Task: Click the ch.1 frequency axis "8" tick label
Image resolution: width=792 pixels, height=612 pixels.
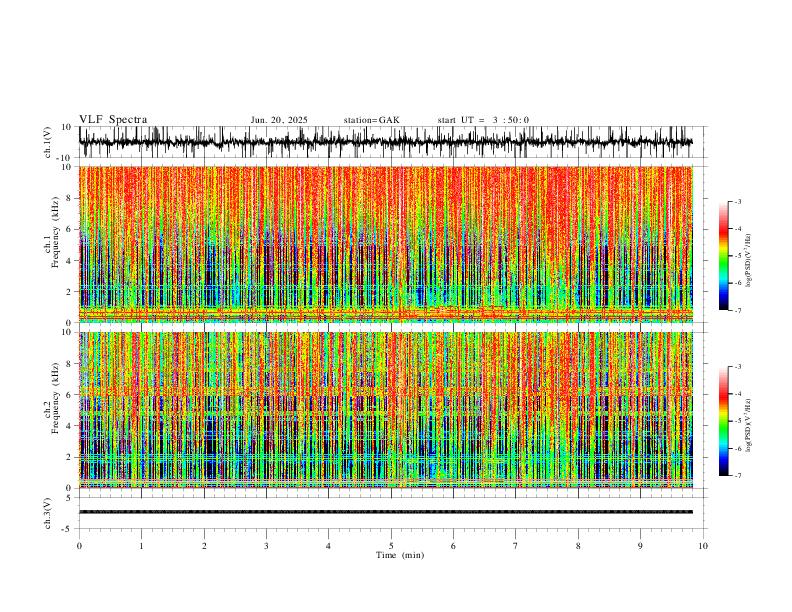Action: tap(70, 198)
